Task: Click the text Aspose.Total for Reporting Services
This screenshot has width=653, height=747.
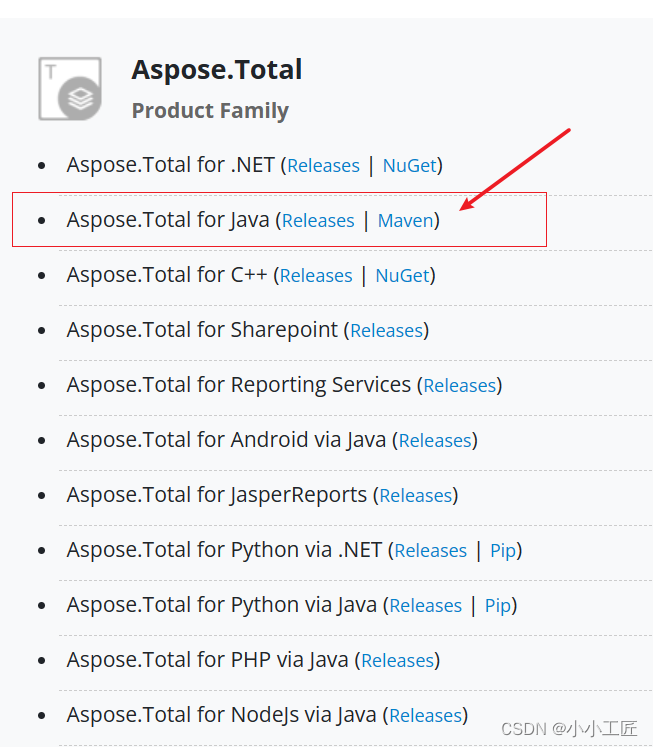Action: 239,385
